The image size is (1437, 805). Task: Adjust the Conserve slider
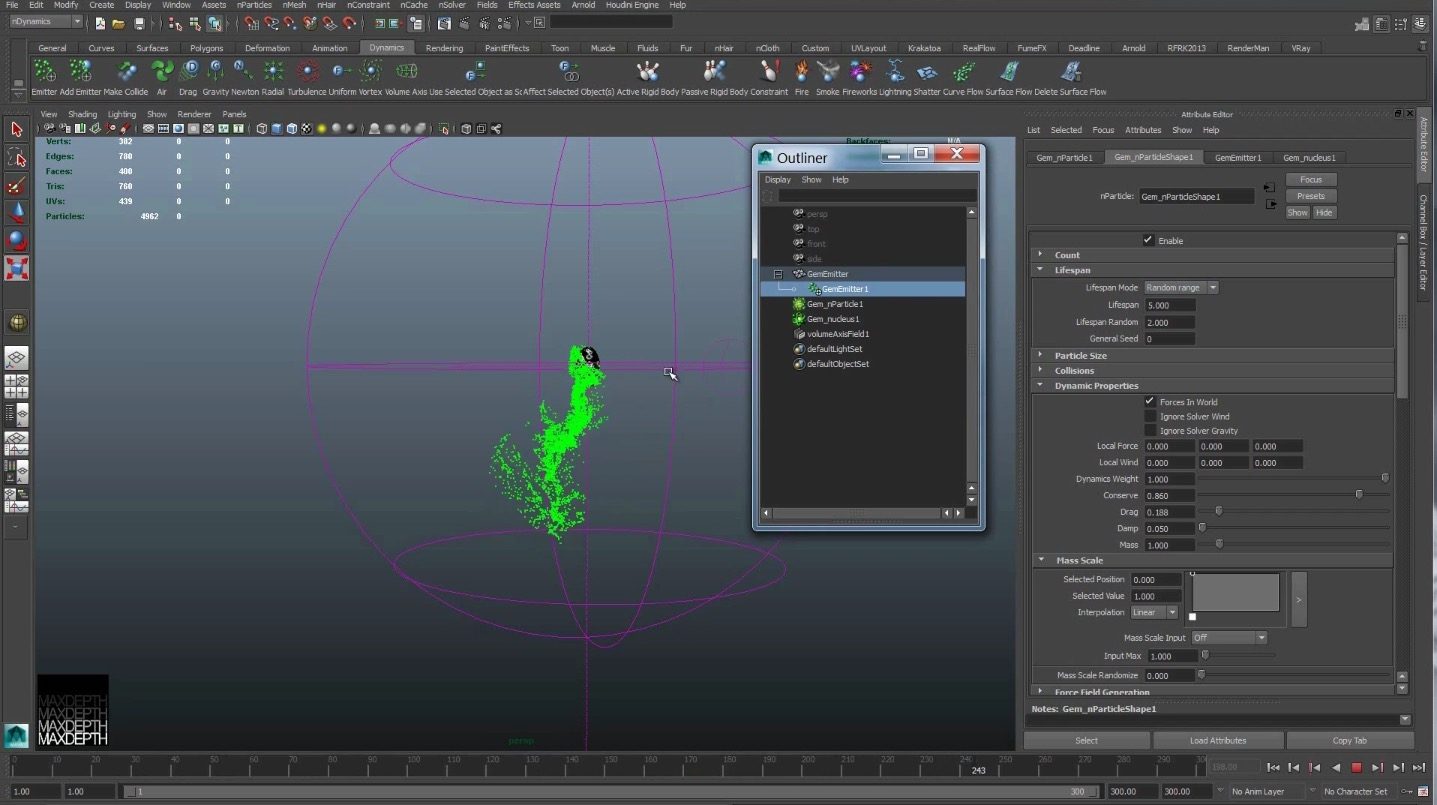click(1359, 495)
